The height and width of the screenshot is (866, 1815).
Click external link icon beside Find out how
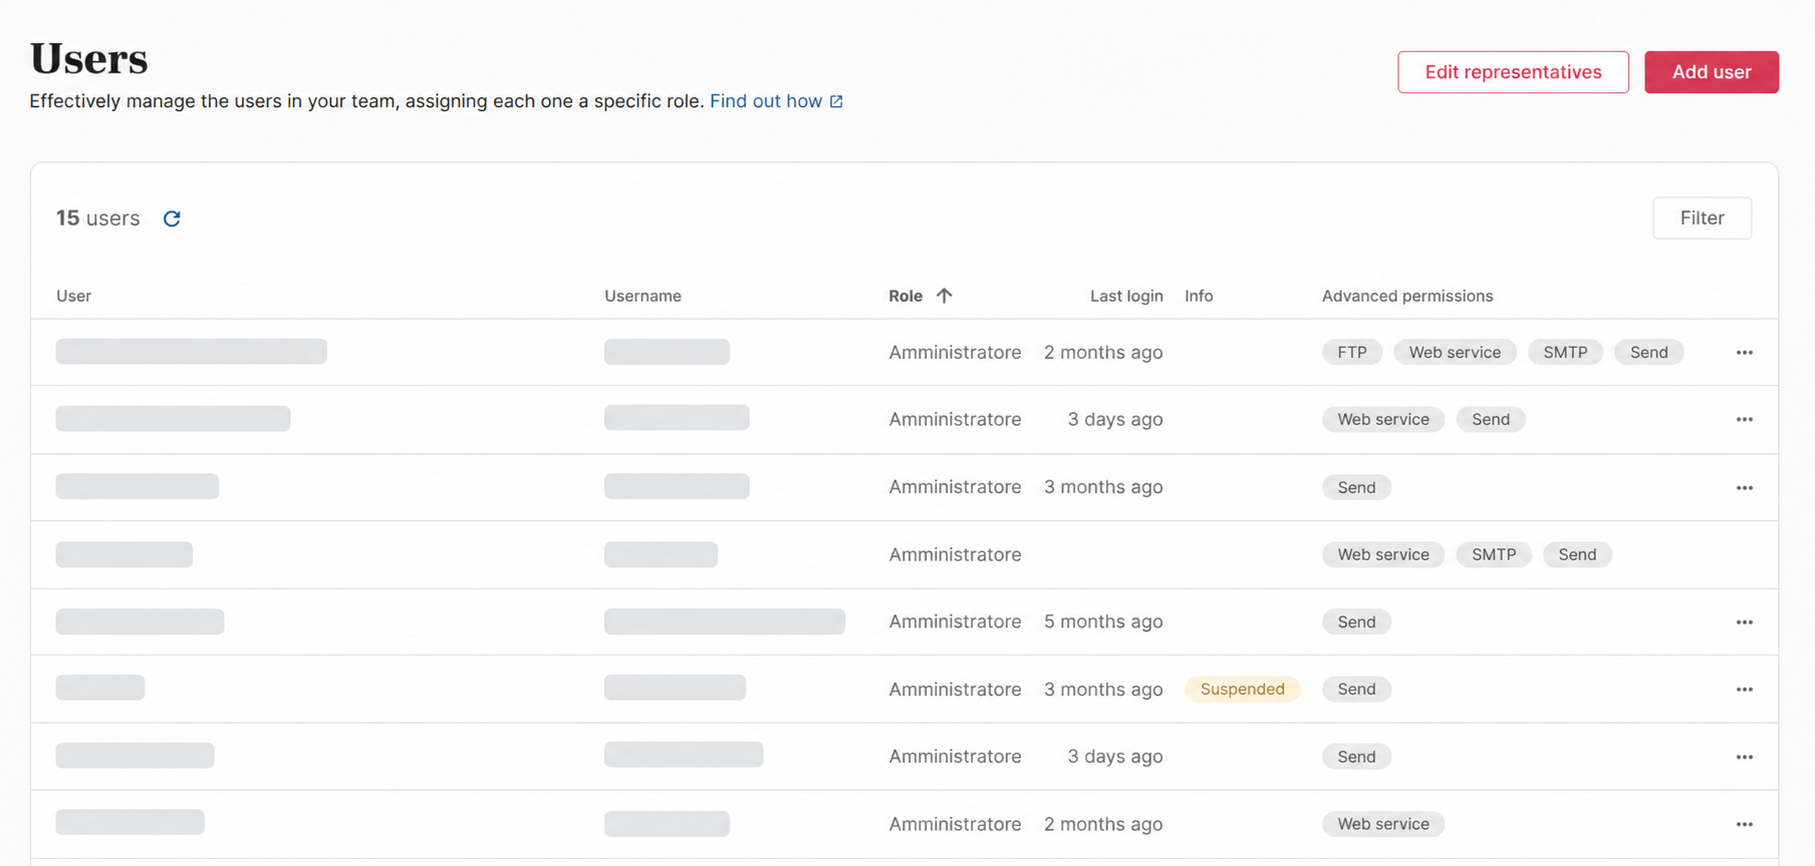836,101
